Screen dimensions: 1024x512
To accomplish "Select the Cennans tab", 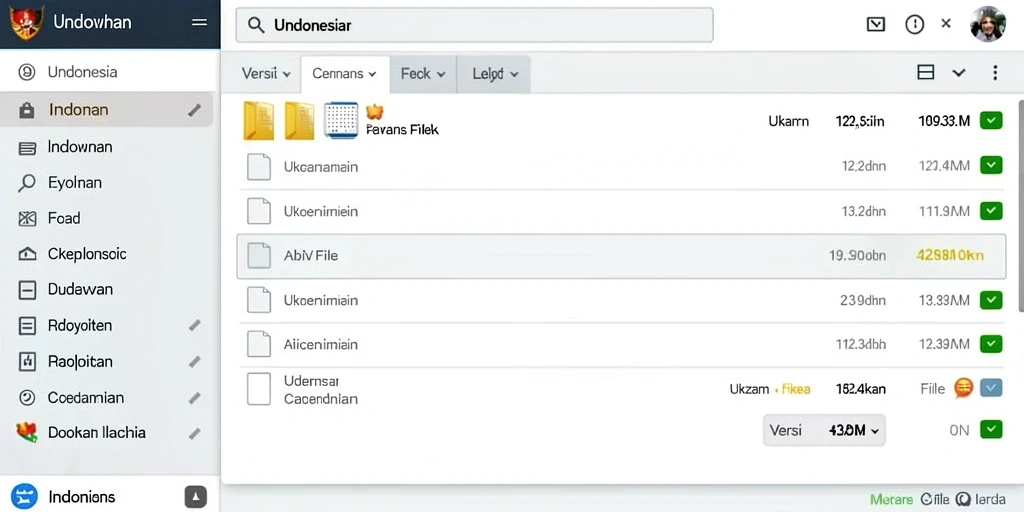I will click(x=345, y=74).
